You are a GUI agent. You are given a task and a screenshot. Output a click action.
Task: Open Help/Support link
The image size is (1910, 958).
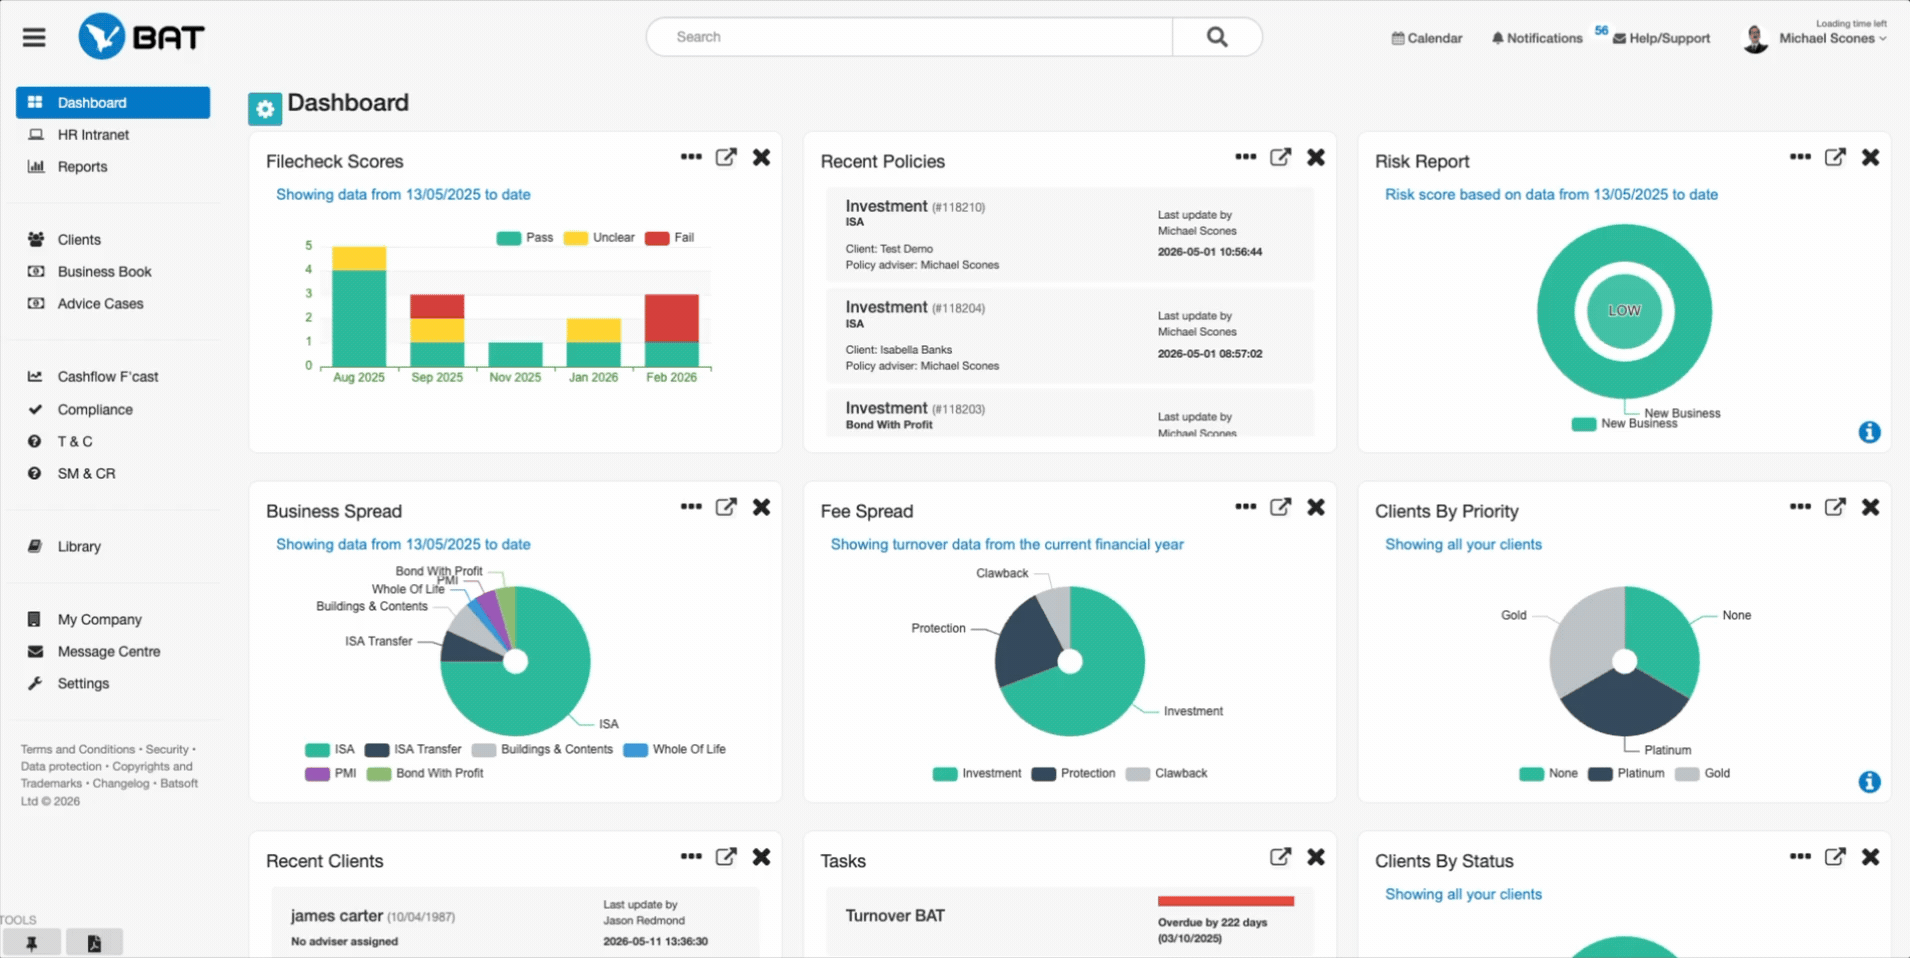pyautogui.click(x=1662, y=38)
